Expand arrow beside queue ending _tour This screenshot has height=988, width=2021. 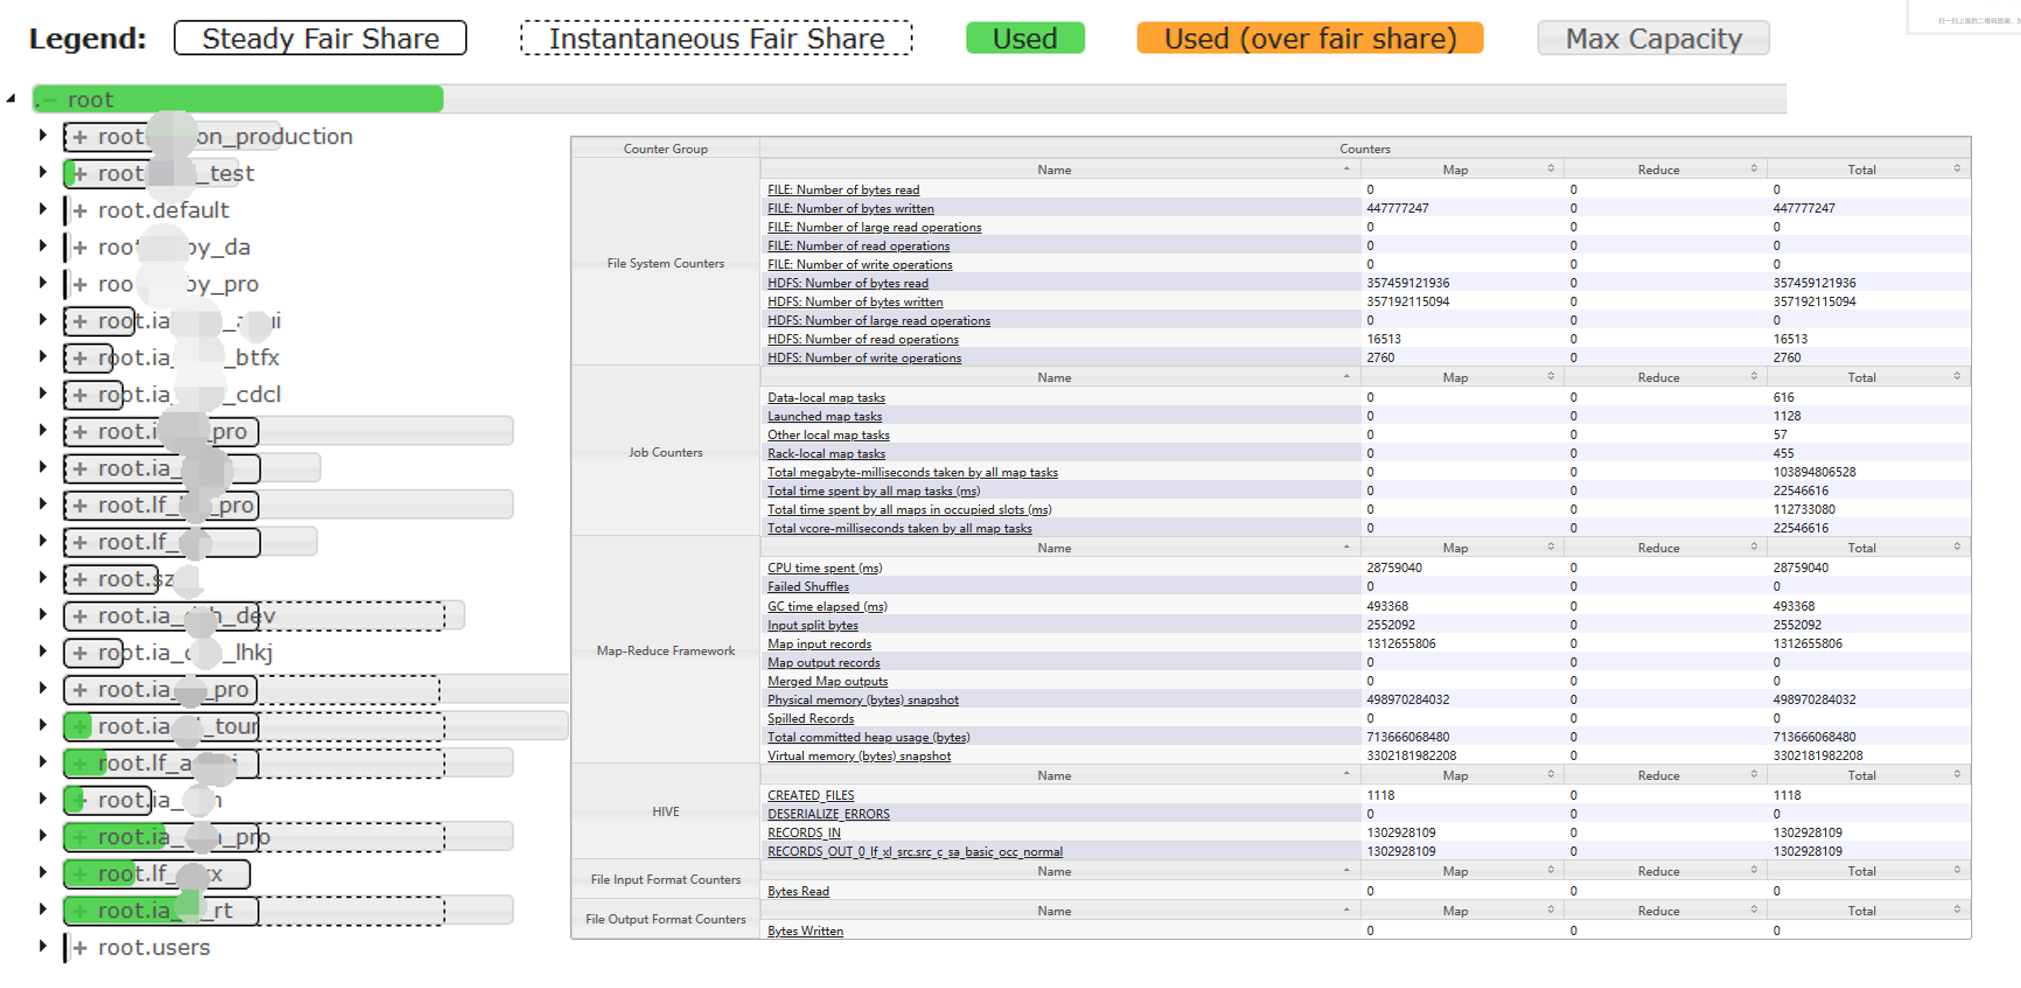[43, 725]
